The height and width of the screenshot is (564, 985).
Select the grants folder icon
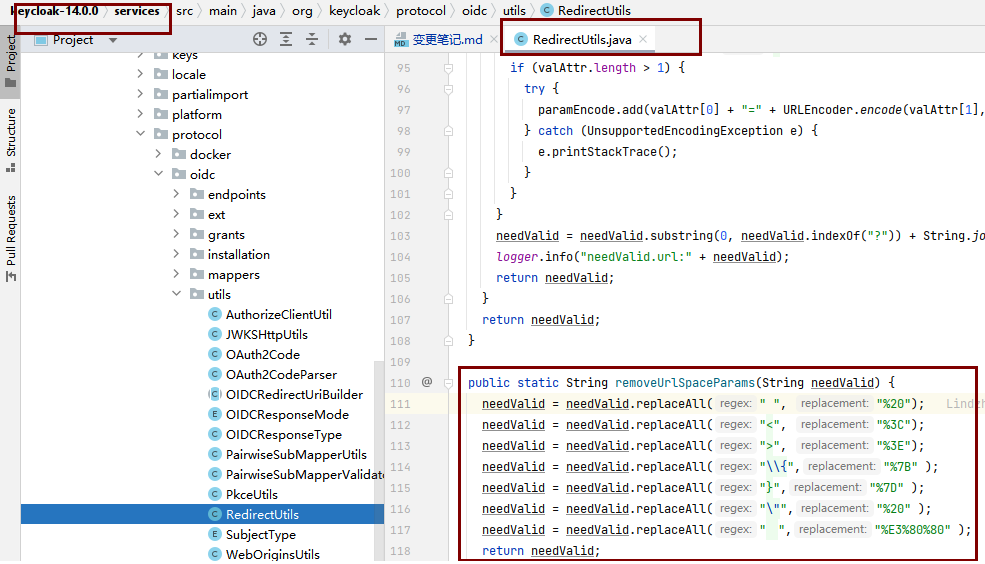[x=197, y=234]
